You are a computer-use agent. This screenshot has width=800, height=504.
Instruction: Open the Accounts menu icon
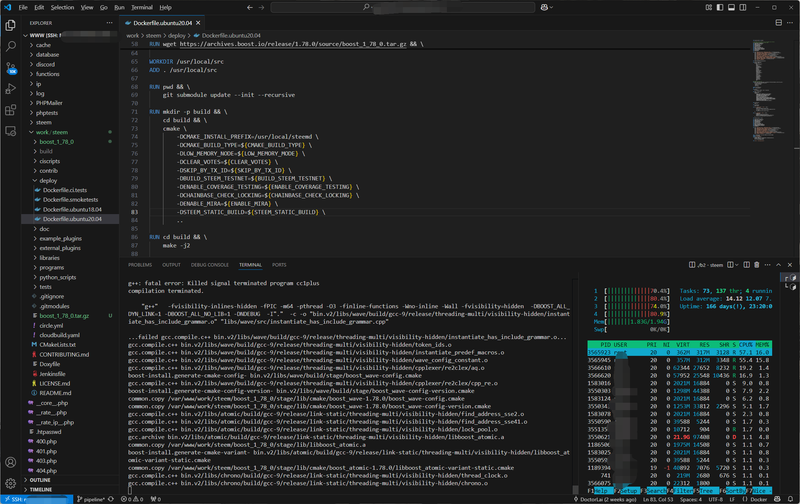click(x=10, y=462)
